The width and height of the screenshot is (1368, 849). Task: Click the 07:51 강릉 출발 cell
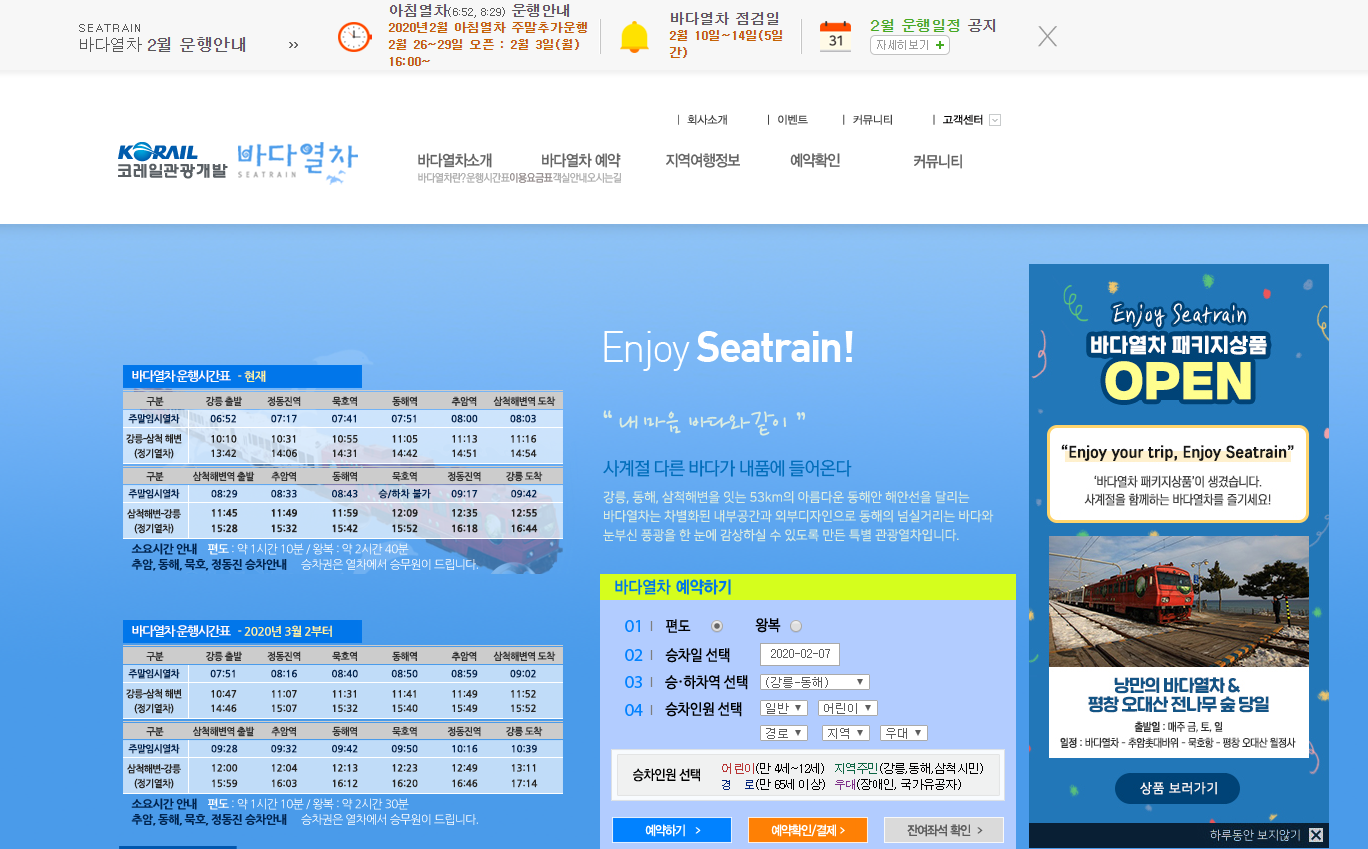click(224, 674)
